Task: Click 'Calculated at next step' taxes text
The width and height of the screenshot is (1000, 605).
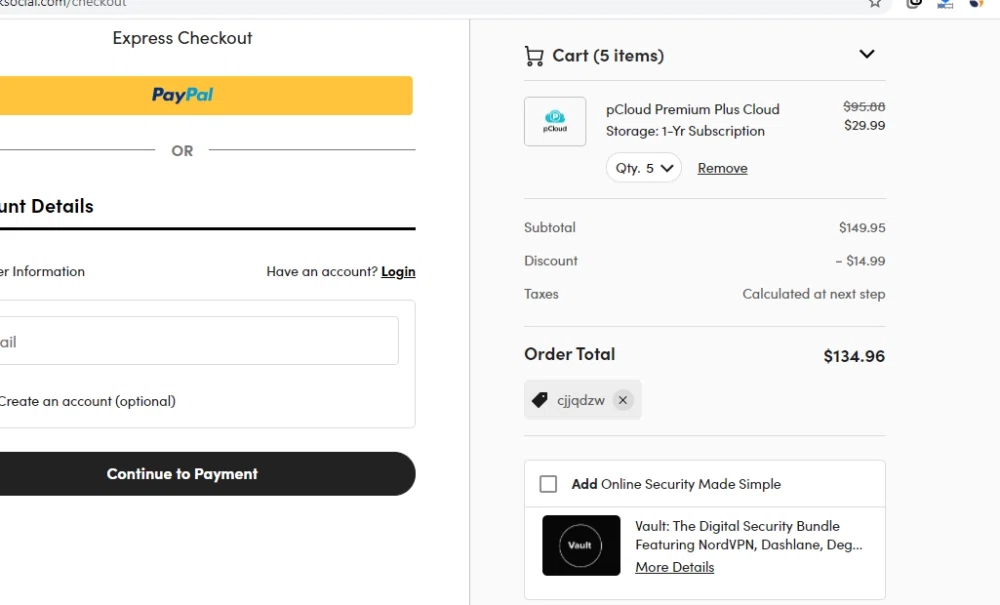Action: (813, 294)
